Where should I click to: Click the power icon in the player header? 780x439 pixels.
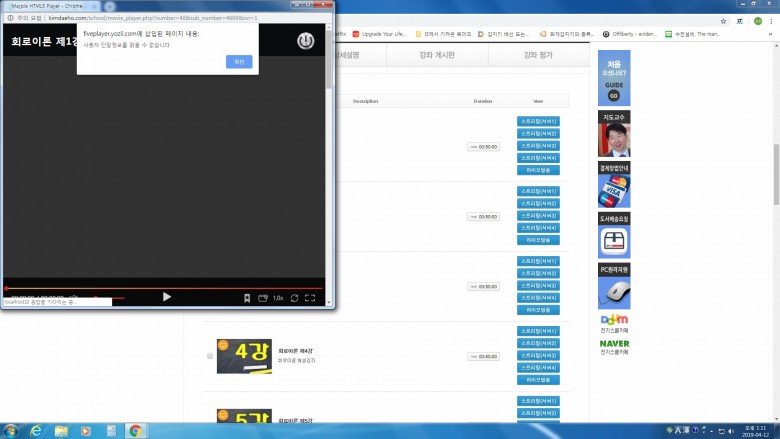305,41
